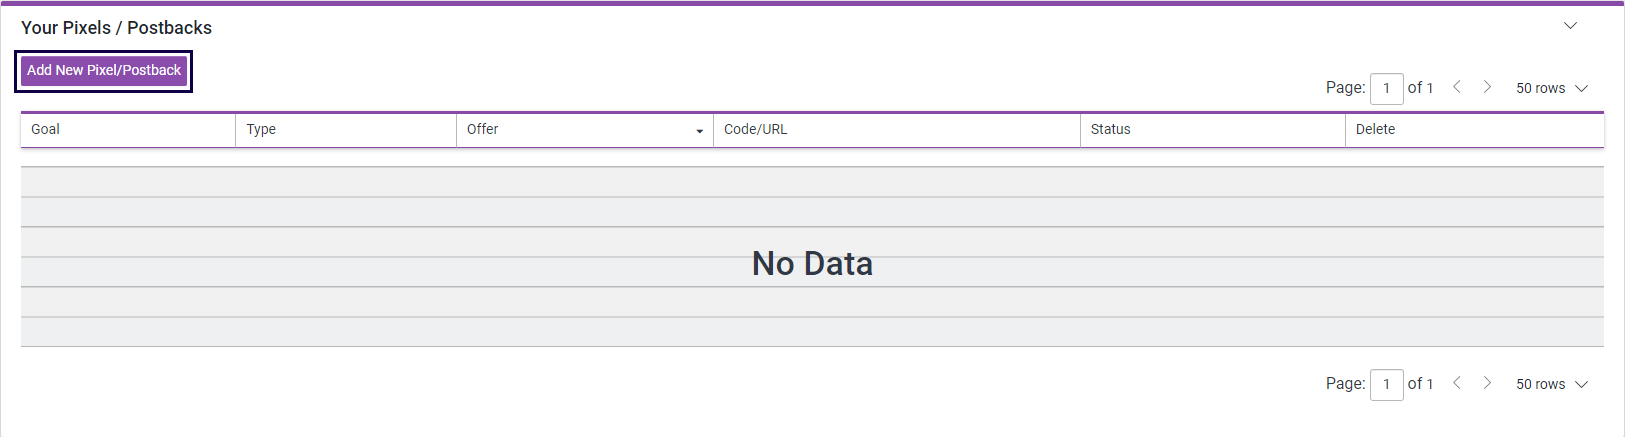Sort table by the Type column header
The width and height of the screenshot is (1625, 437).
click(x=261, y=129)
